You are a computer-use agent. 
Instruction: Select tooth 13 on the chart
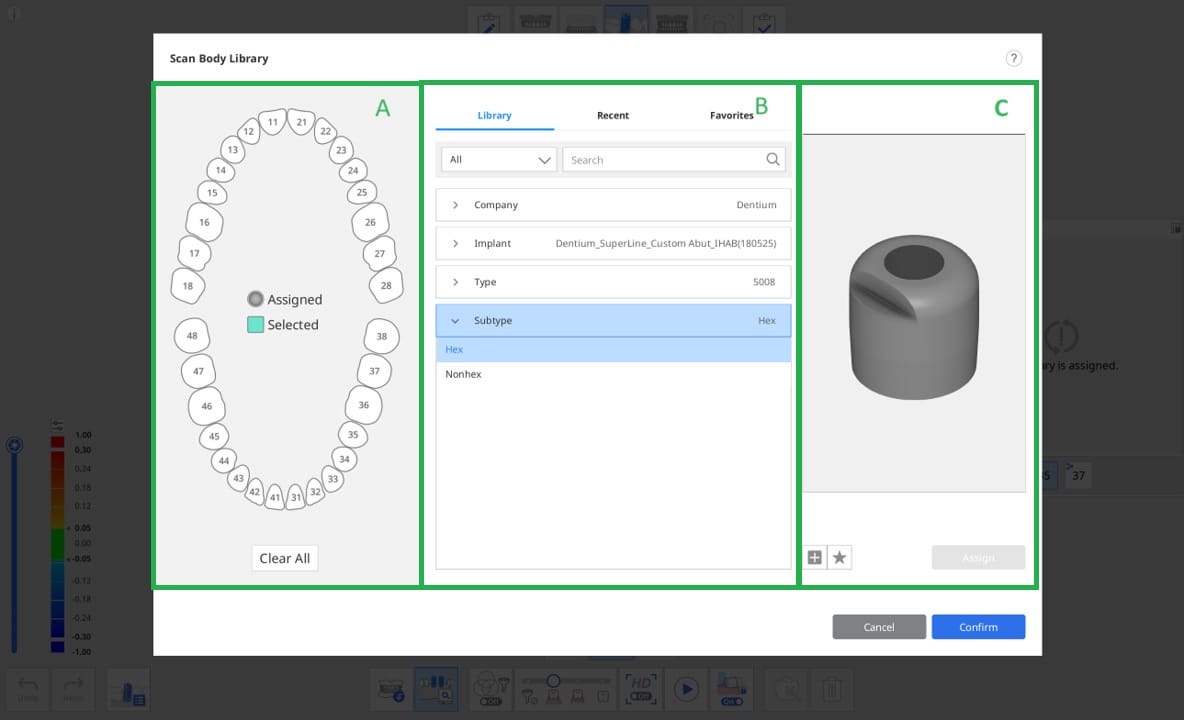point(233,149)
